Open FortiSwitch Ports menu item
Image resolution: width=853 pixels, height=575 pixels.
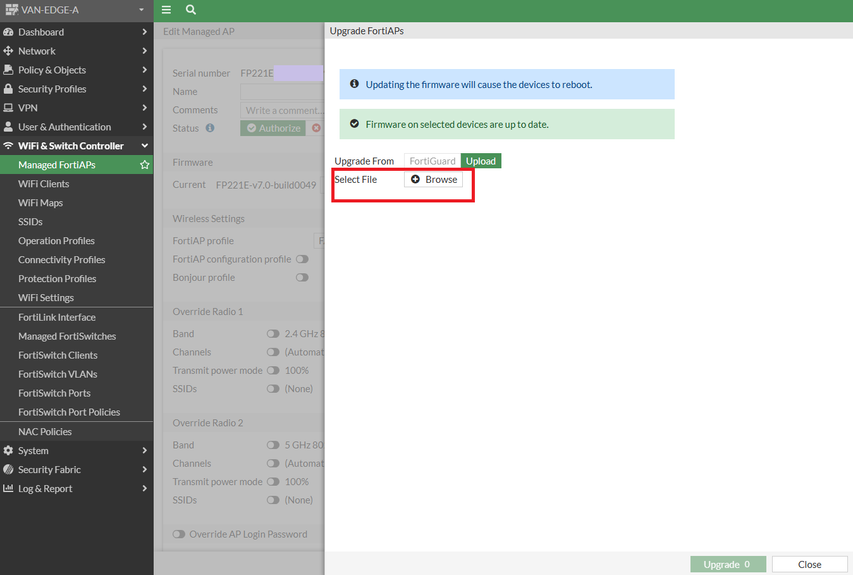(x=76, y=393)
